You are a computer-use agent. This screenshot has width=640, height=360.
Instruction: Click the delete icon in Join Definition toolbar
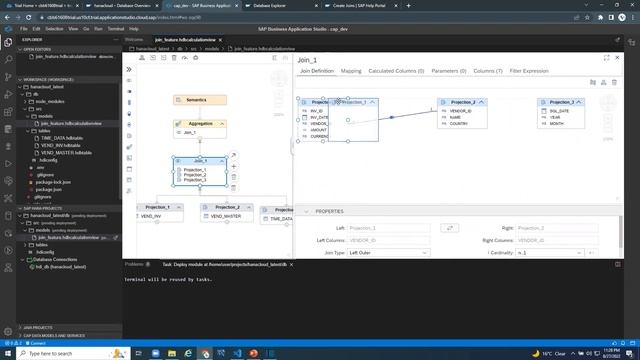click(614, 82)
